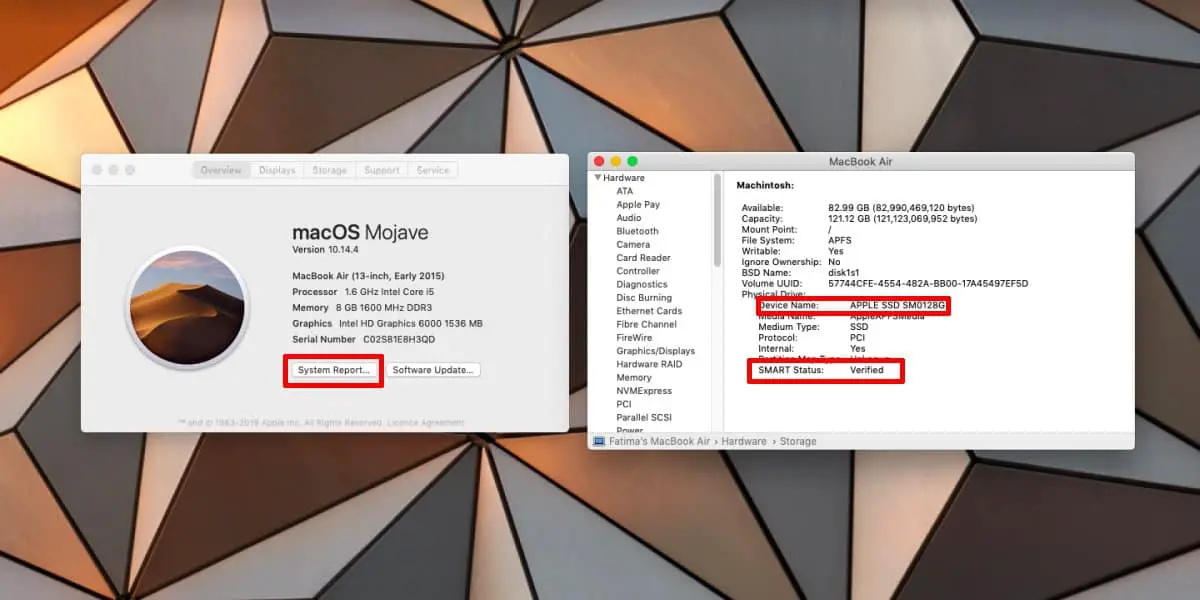Switch to the Storage tab
The height and width of the screenshot is (600, 1200).
coord(329,170)
